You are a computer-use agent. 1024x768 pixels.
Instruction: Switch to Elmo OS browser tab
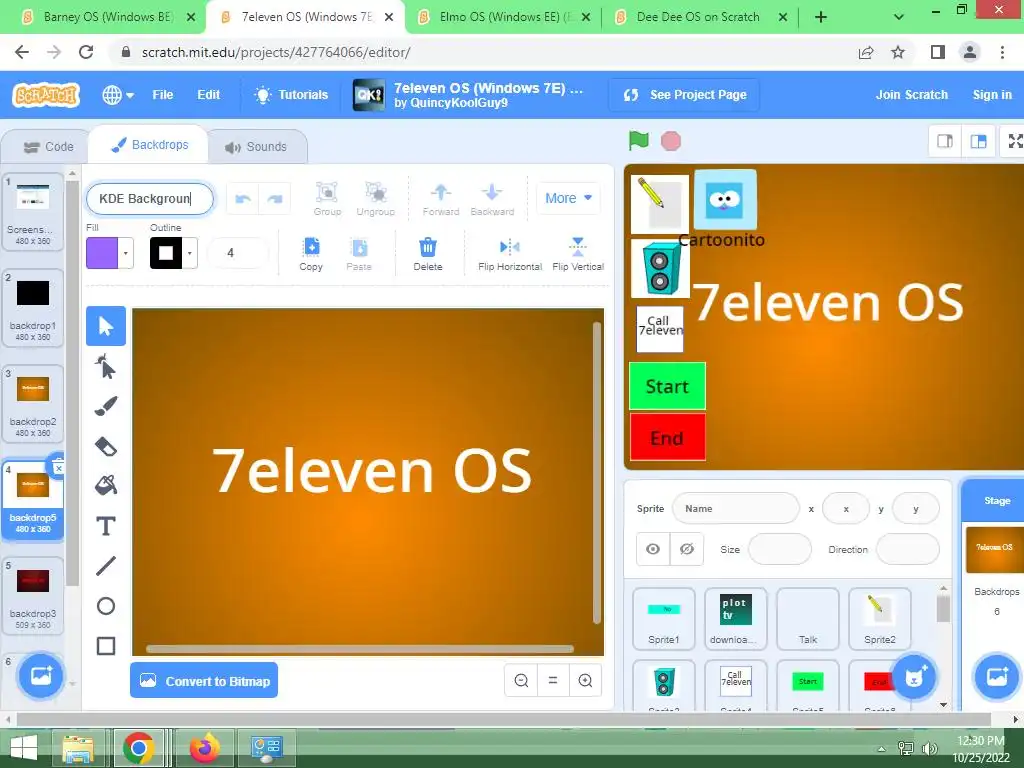click(503, 17)
